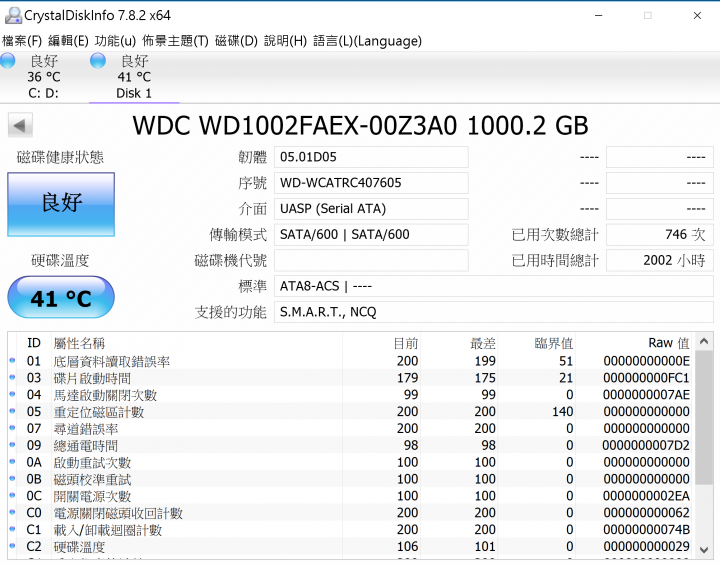Image resolution: width=720 pixels, height=565 pixels.
Task: Select the 底層資料讀取錯誤率 attribute row
Action: pos(351,361)
